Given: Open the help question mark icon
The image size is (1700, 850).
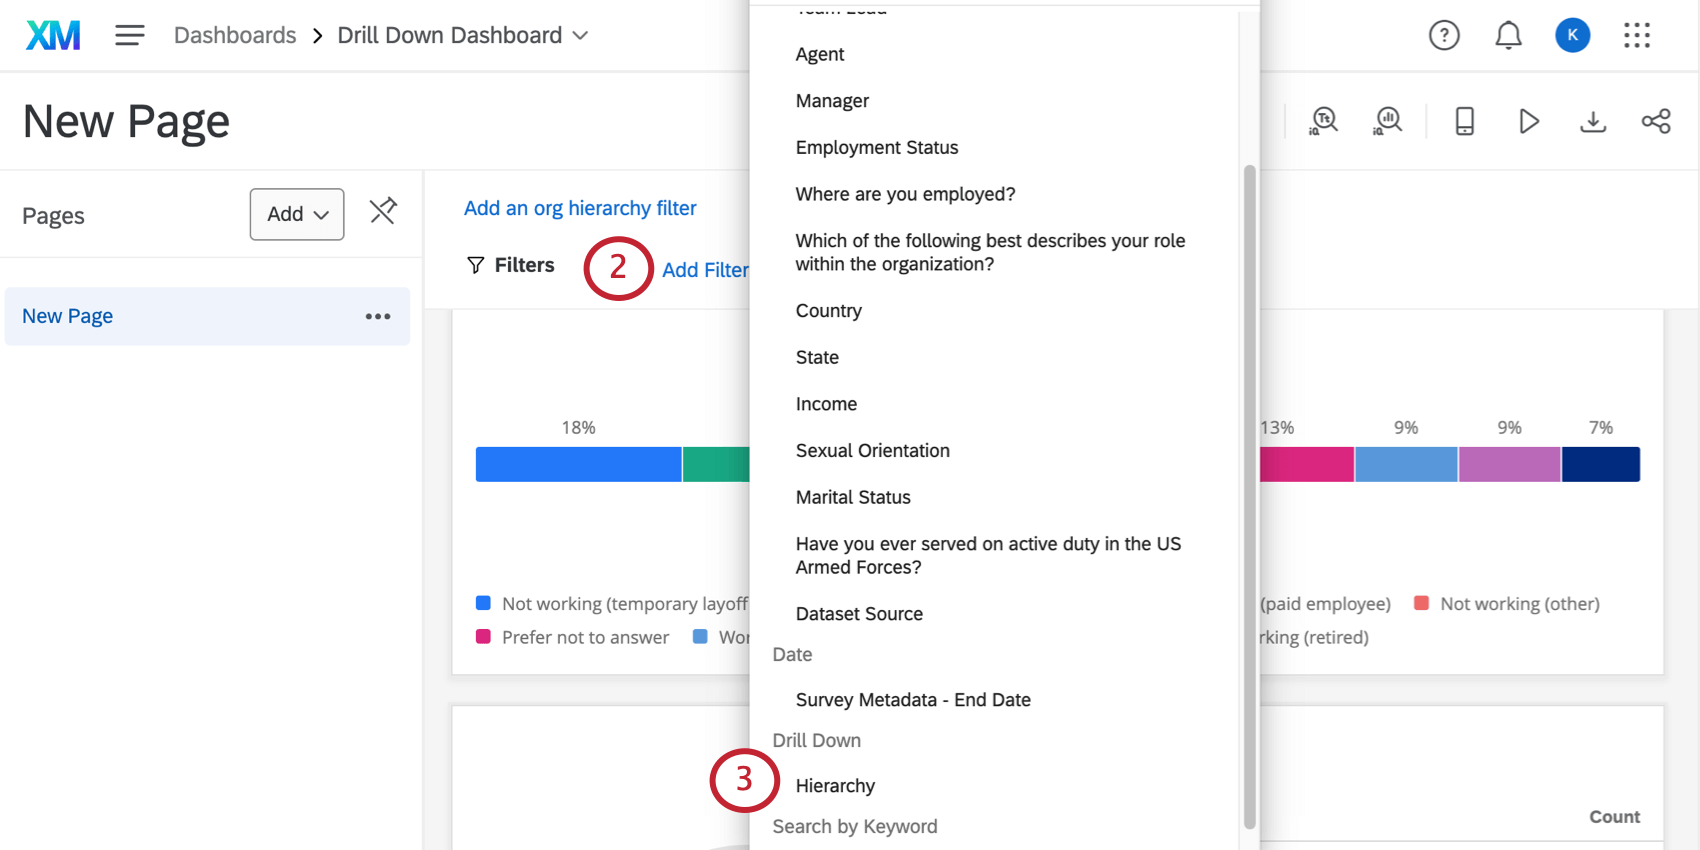Looking at the screenshot, I should 1443,36.
